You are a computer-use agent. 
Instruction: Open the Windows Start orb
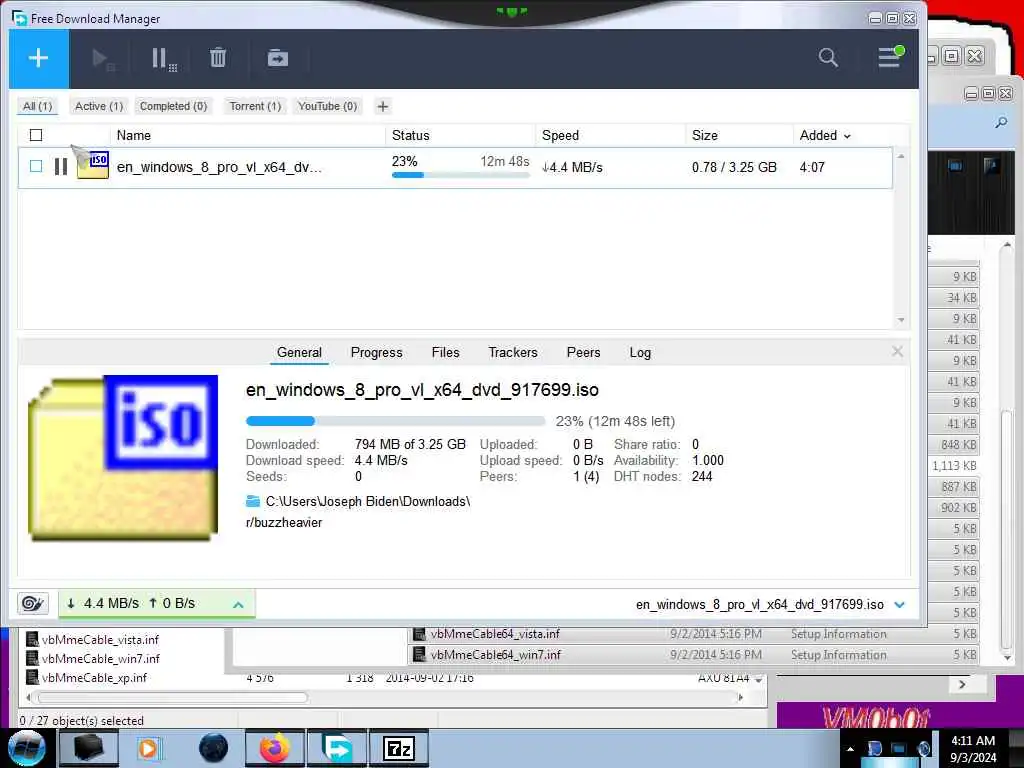pyautogui.click(x=27, y=748)
